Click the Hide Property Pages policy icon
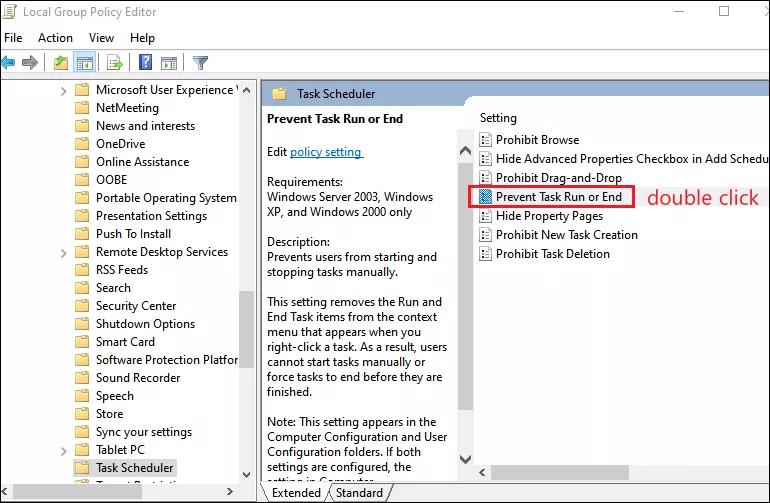 485,216
